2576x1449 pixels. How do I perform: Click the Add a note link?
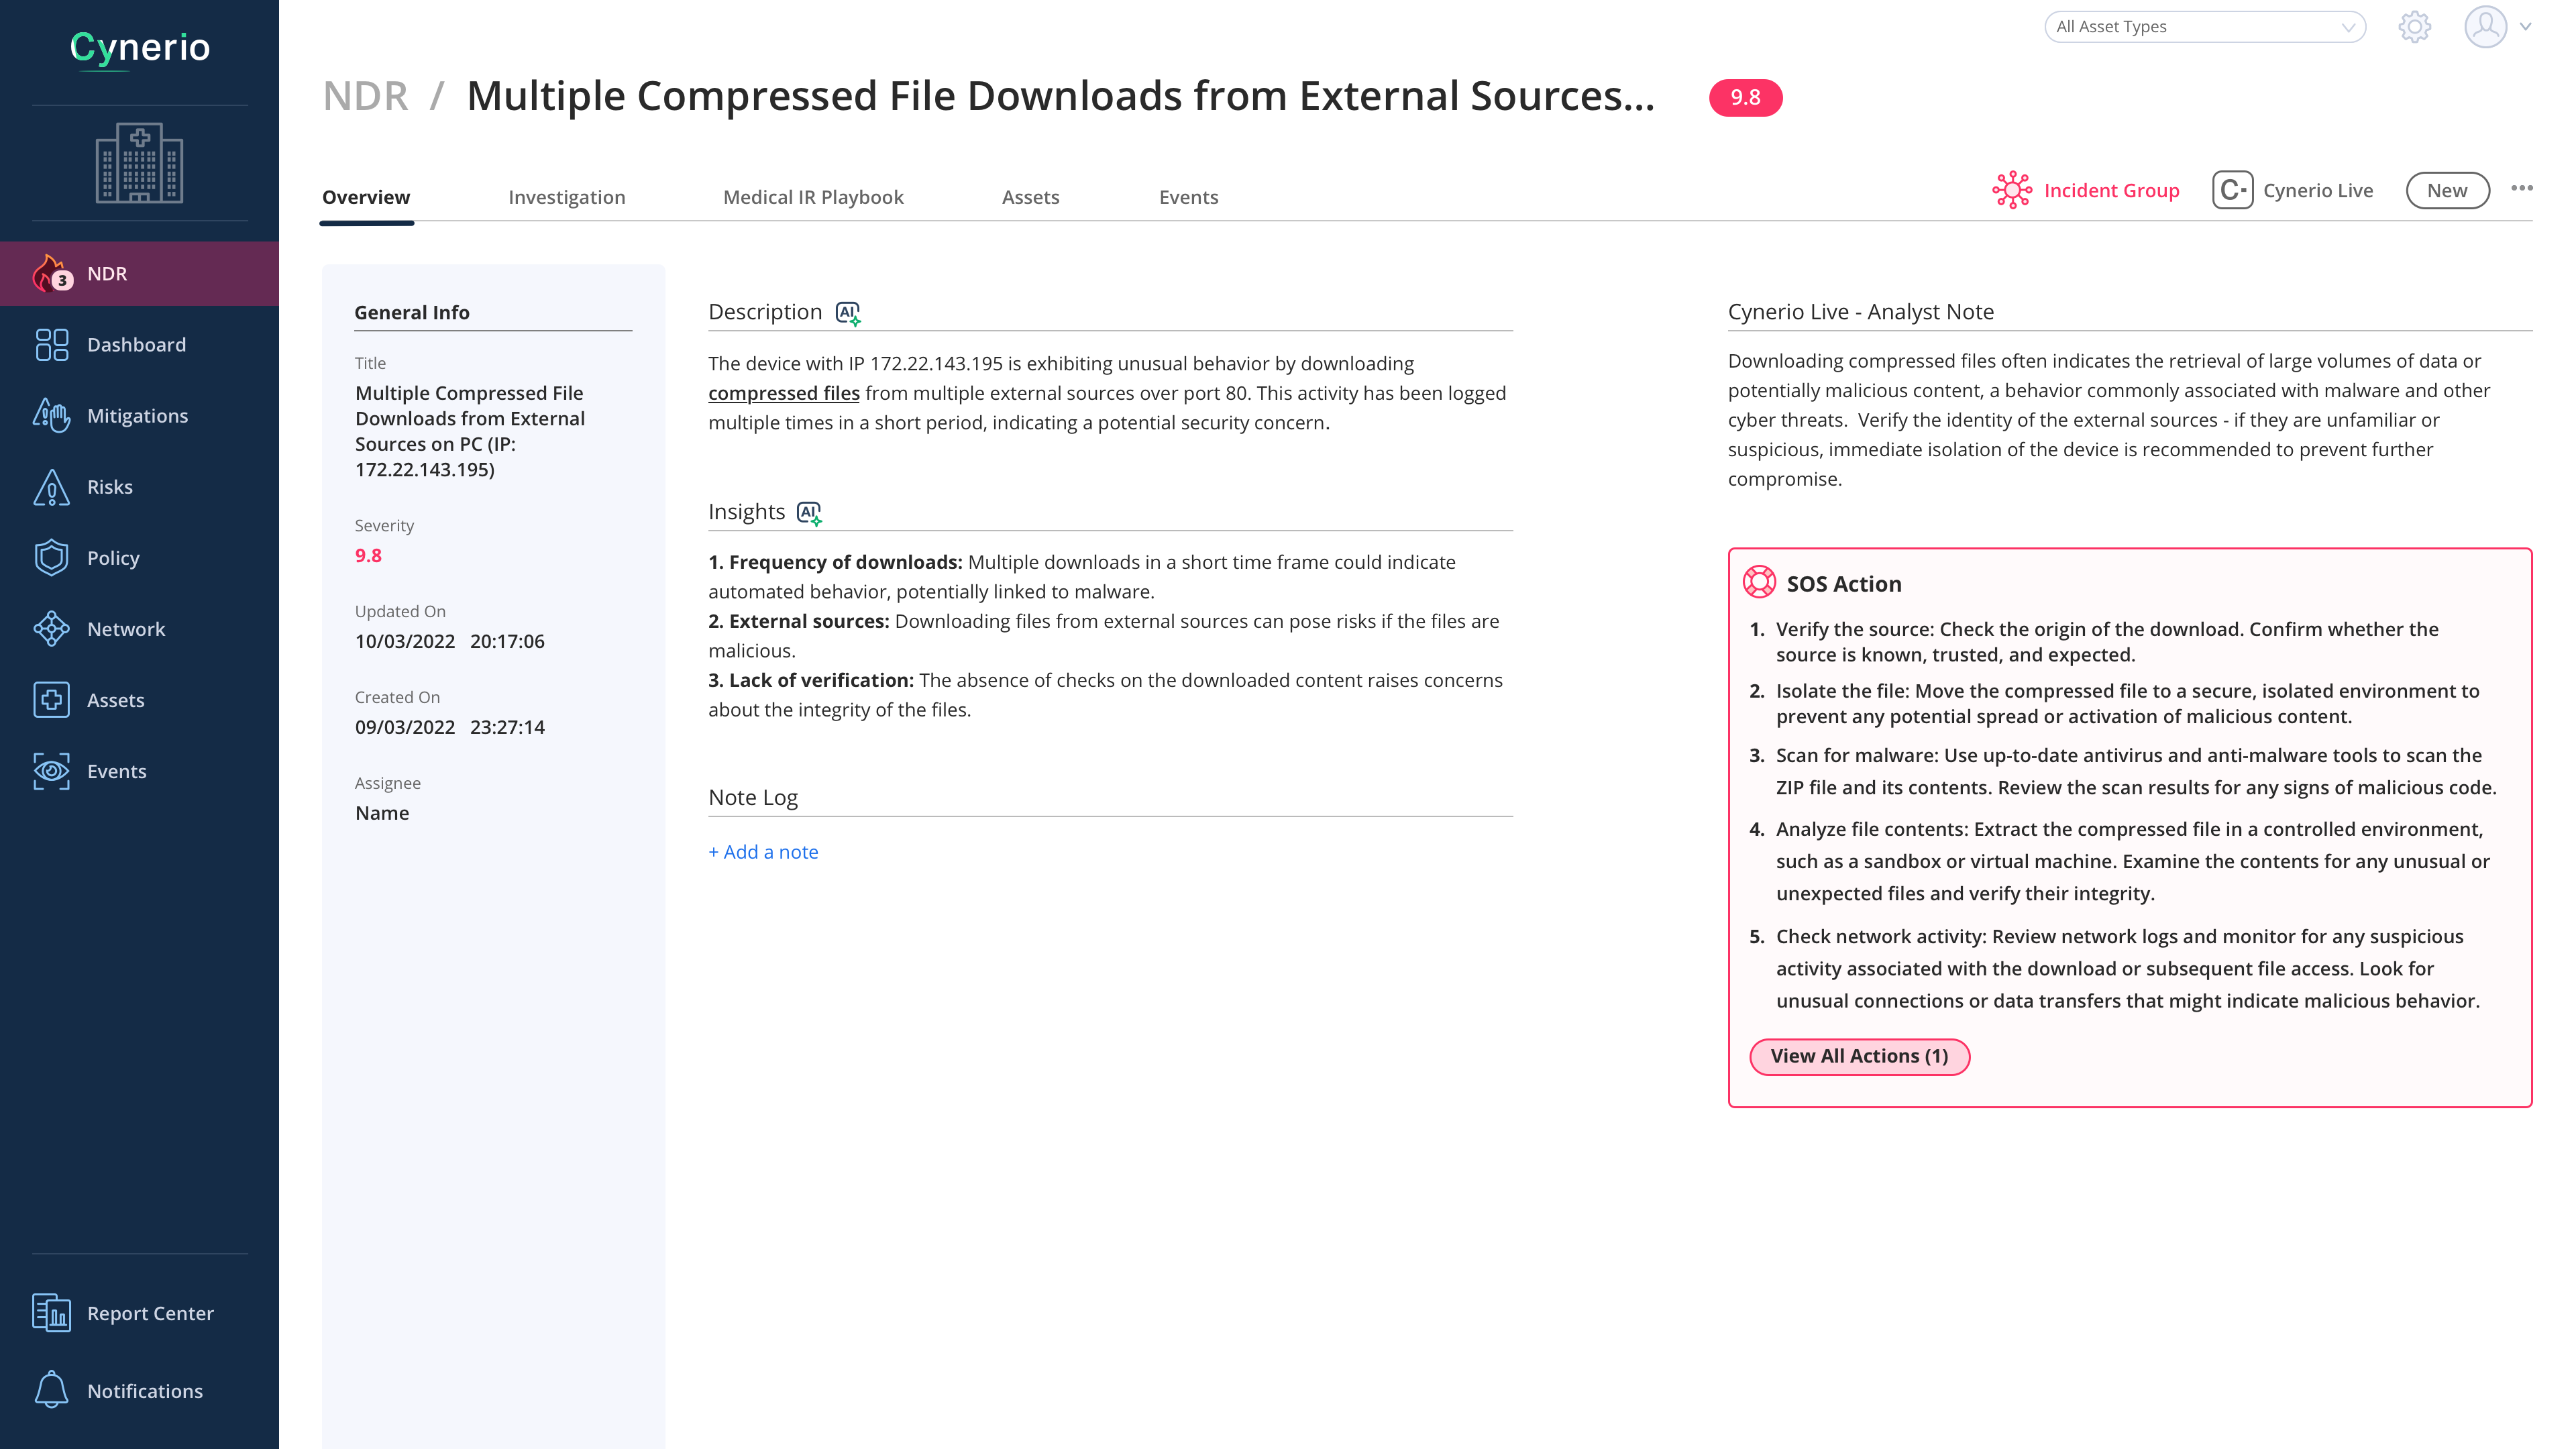click(x=763, y=852)
